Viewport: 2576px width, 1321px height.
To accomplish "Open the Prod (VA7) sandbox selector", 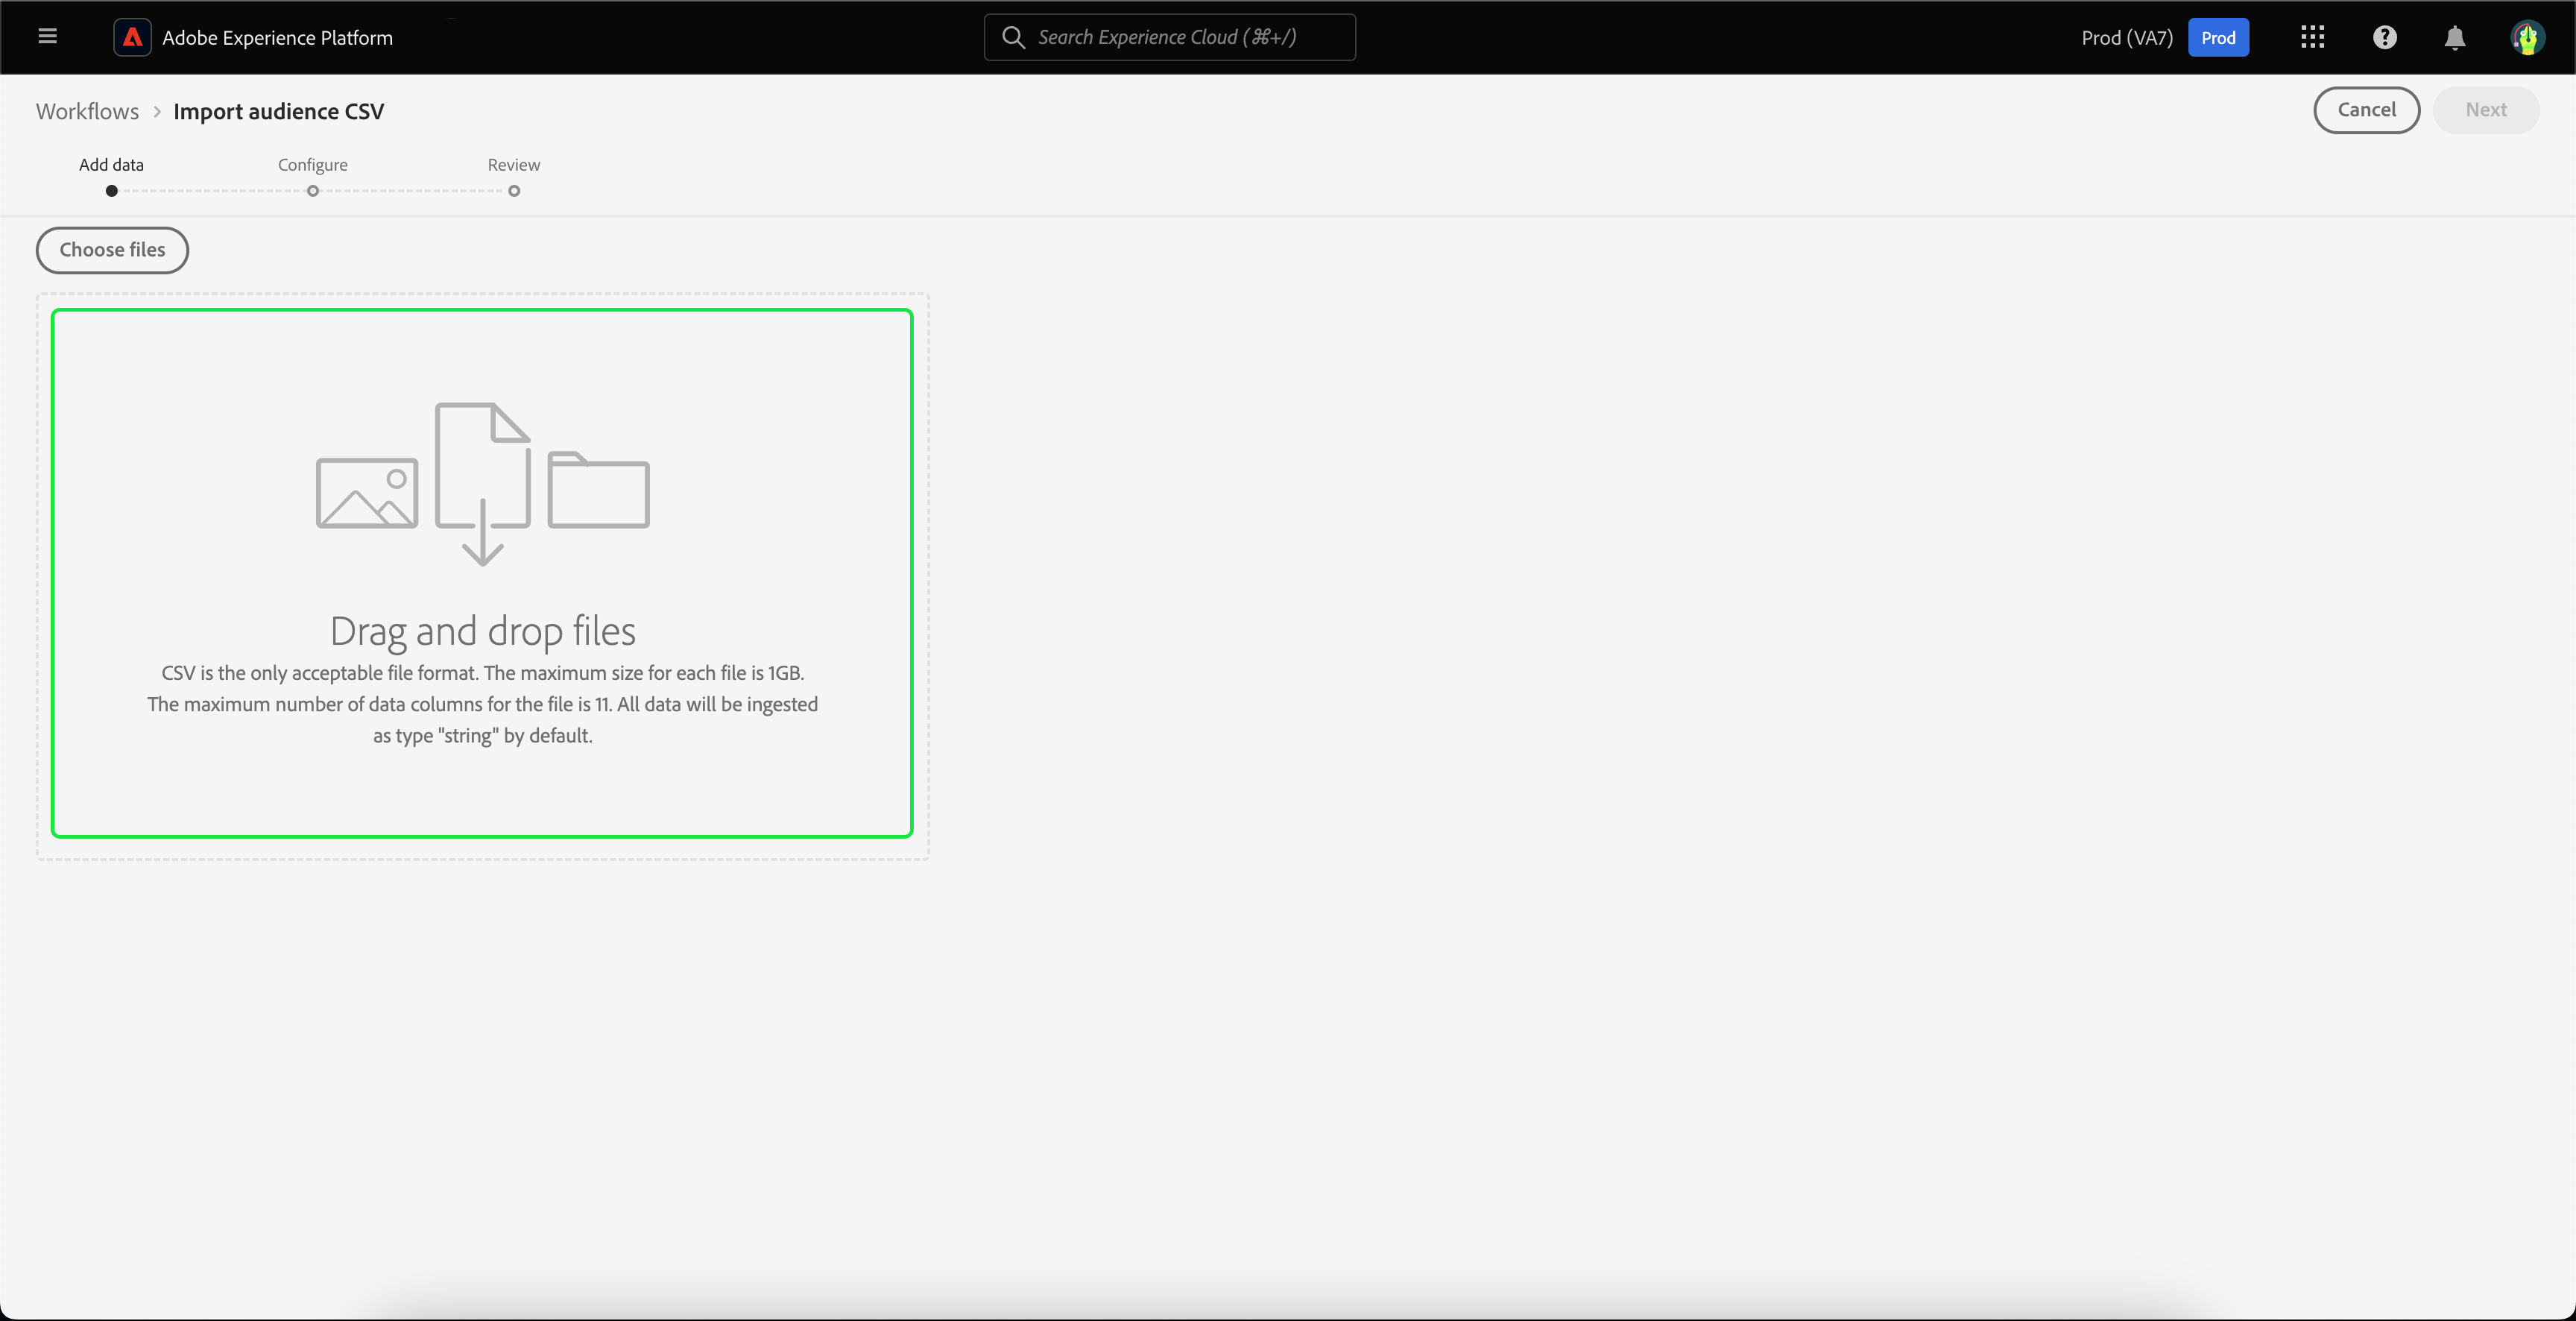I will pos(2127,37).
